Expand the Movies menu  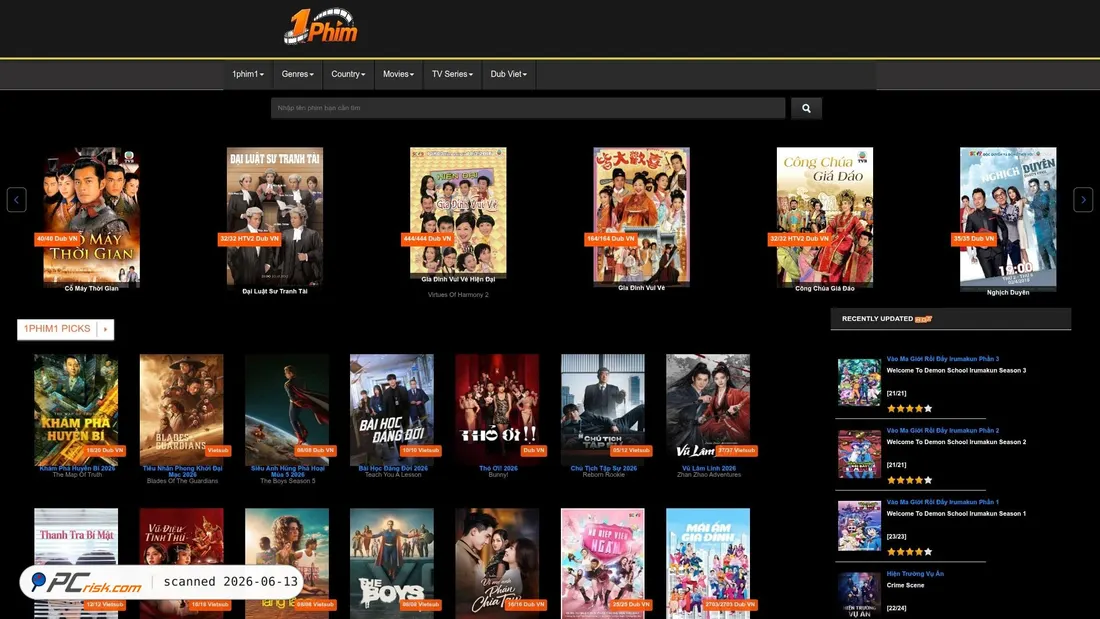398,74
